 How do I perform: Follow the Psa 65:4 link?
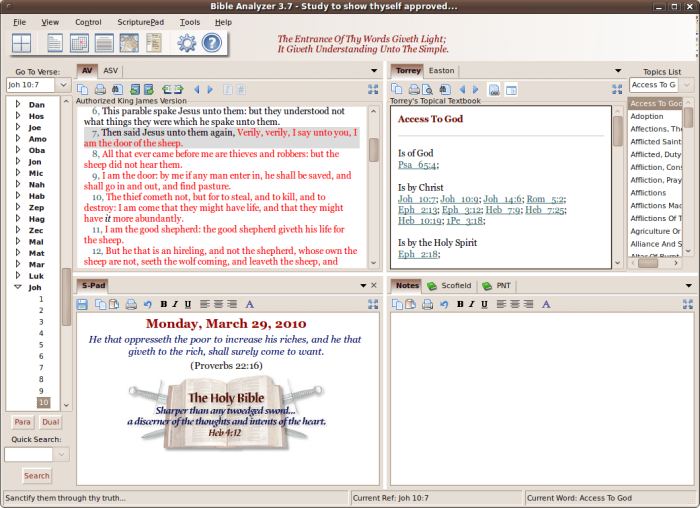[x=417, y=165]
